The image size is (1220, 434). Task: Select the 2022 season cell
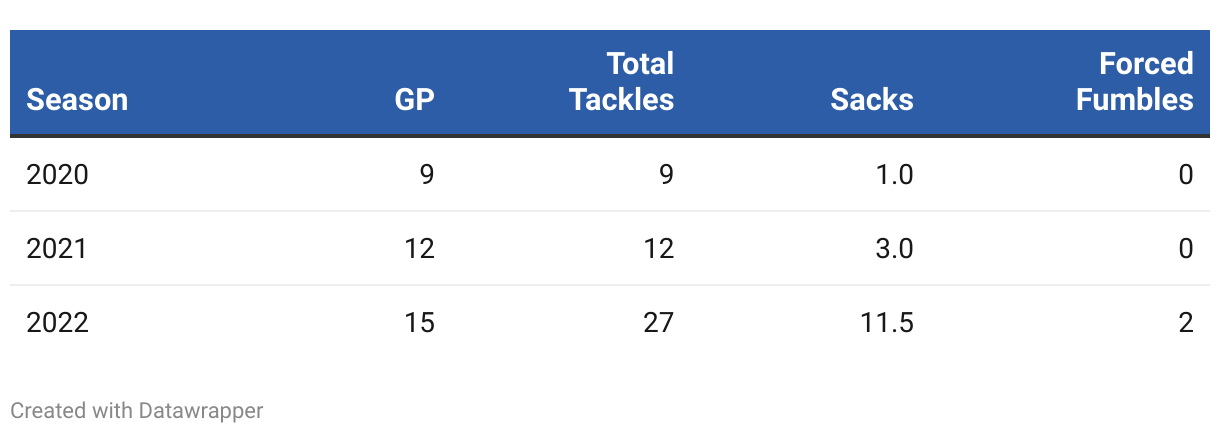pos(57,323)
